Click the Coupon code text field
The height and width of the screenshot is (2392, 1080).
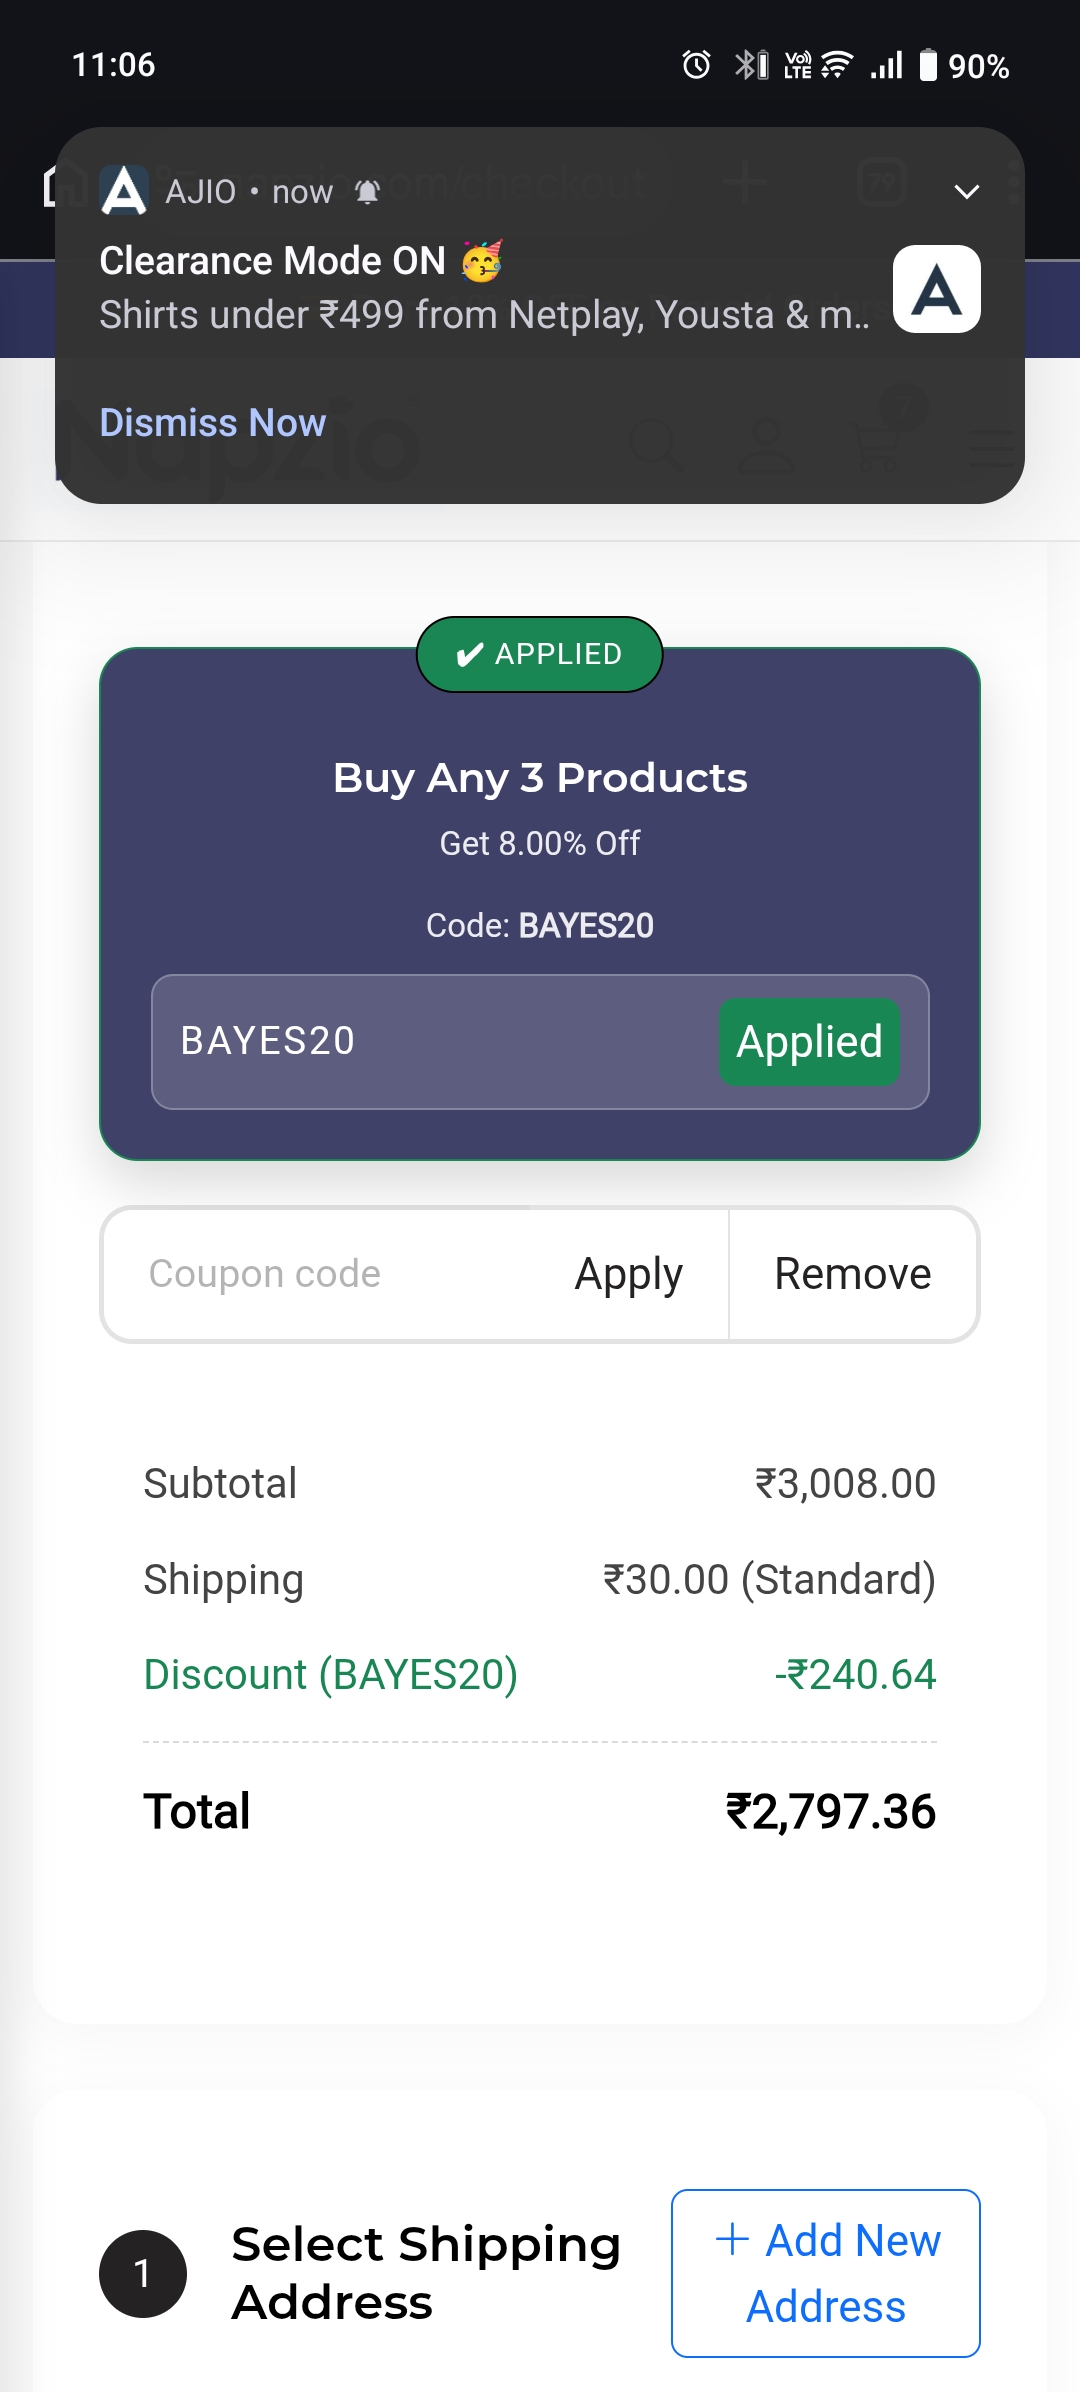(330, 1274)
